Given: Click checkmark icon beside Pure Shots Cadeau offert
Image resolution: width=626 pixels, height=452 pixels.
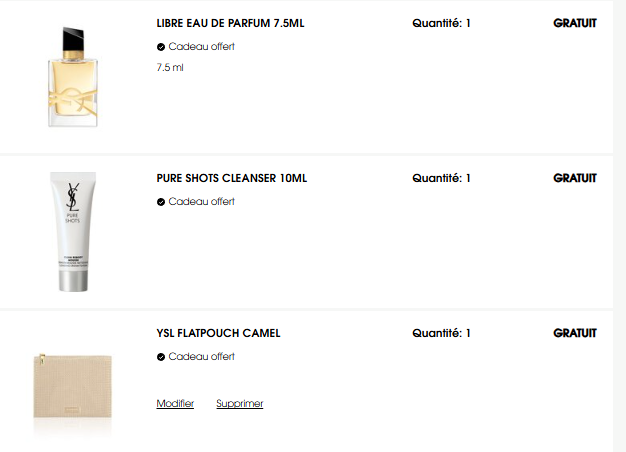Looking at the screenshot, I should [x=161, y=202].
